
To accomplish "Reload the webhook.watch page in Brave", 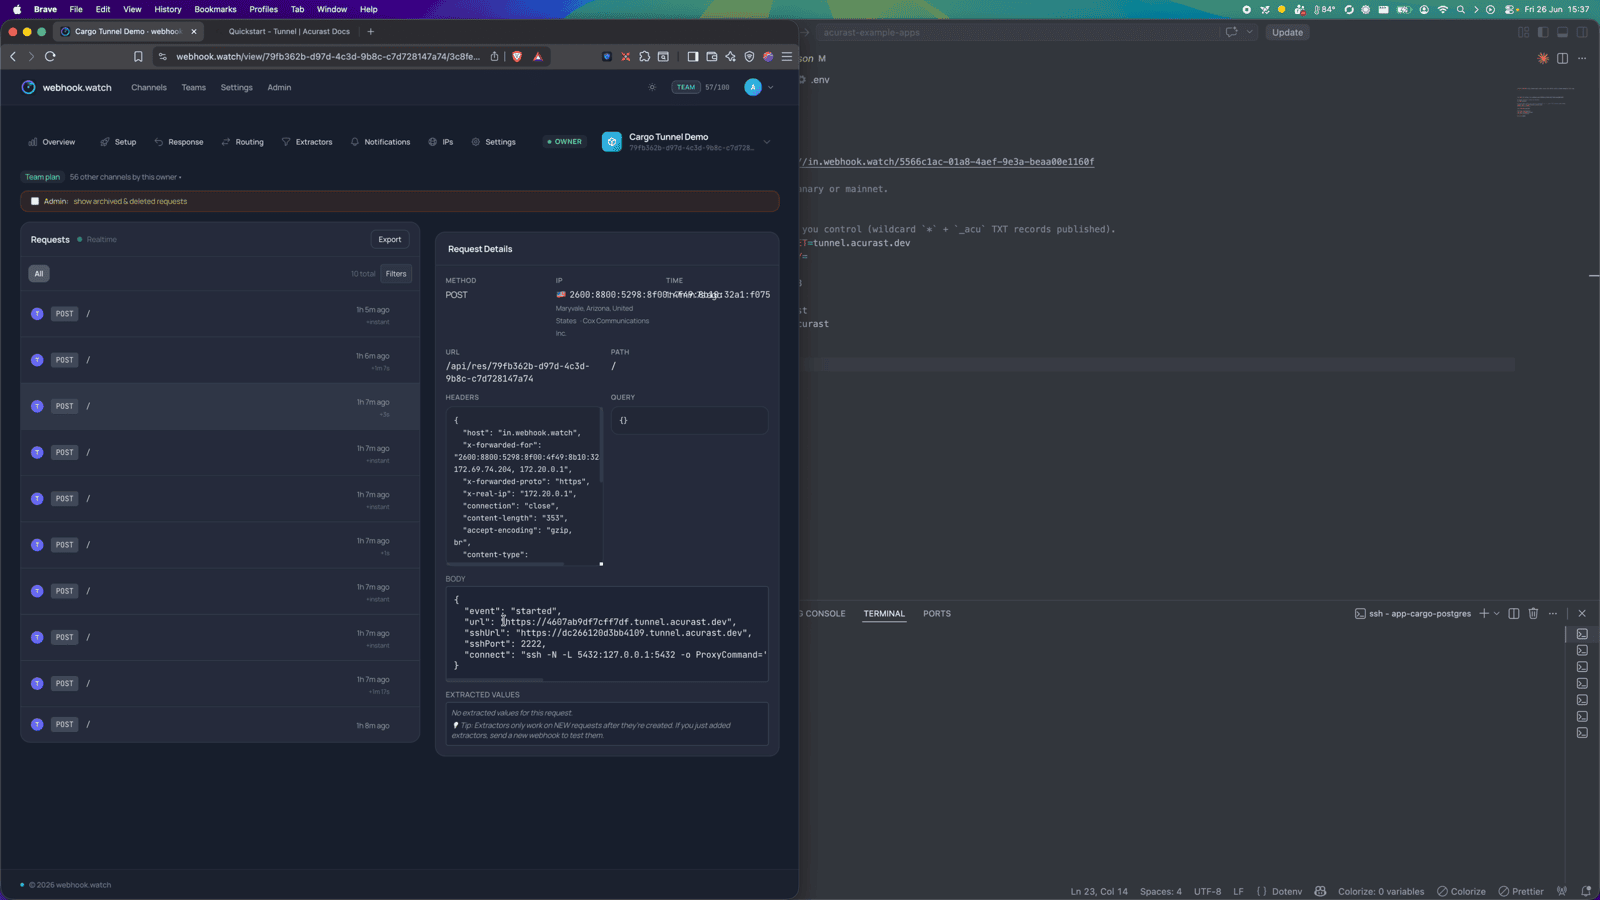I will coord(50,57).
